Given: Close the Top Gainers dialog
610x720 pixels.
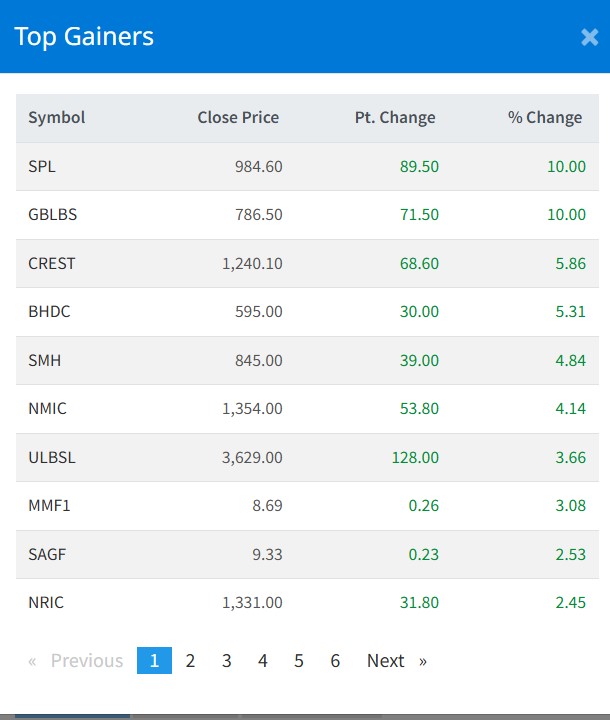Looking at the screenshot, I should [589, 37].
